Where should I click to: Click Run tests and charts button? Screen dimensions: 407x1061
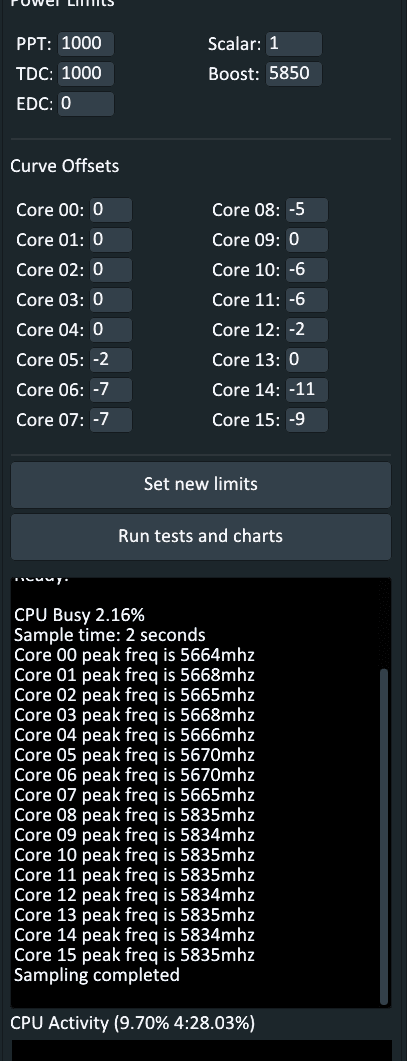coord(200,537)
